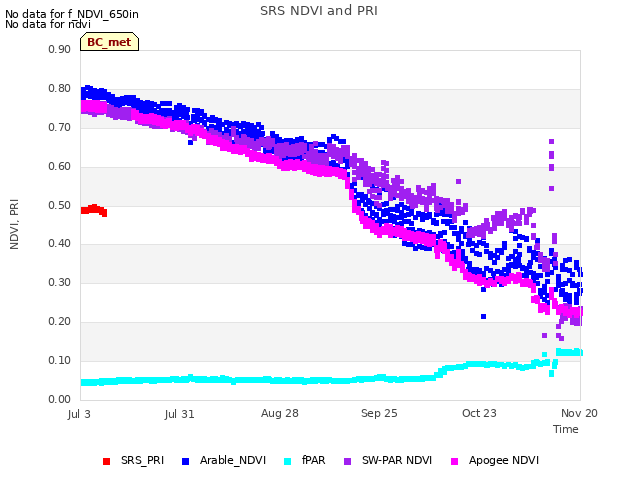Click the red SRS_PRI legend swatch
This screenshot has height=480, width=640.
tap(107, 461)
